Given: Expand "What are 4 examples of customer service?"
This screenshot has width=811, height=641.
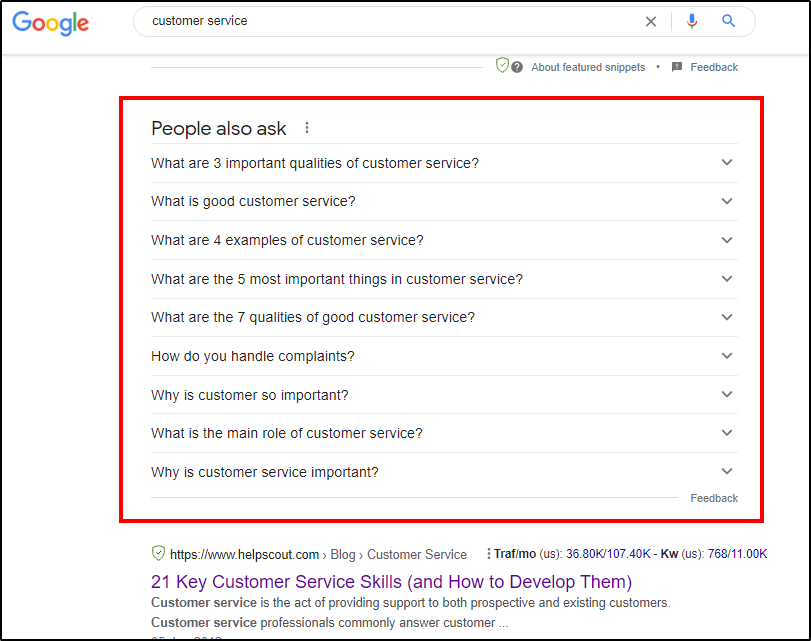Looking at the screenshot, I should (727, 240).
